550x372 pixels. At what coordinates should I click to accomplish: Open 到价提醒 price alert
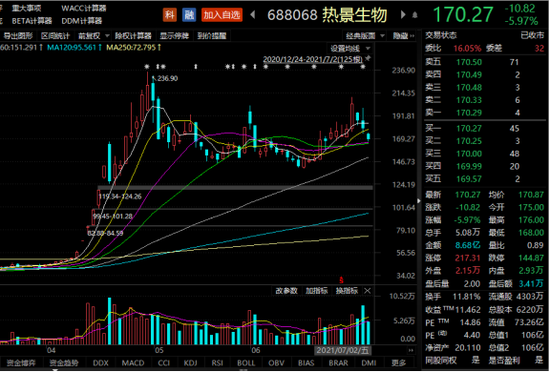(x=212, y=36)
